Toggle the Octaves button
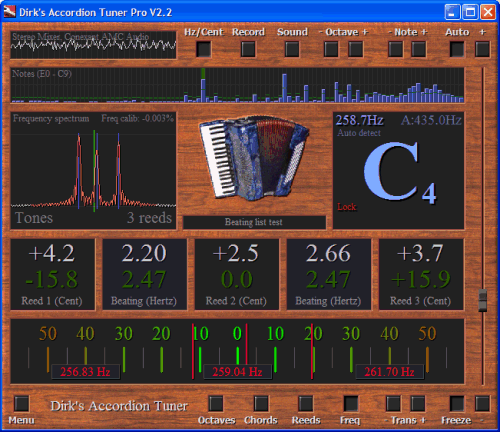This screenshot has width=500, height=432. click(x=216, y=403)
